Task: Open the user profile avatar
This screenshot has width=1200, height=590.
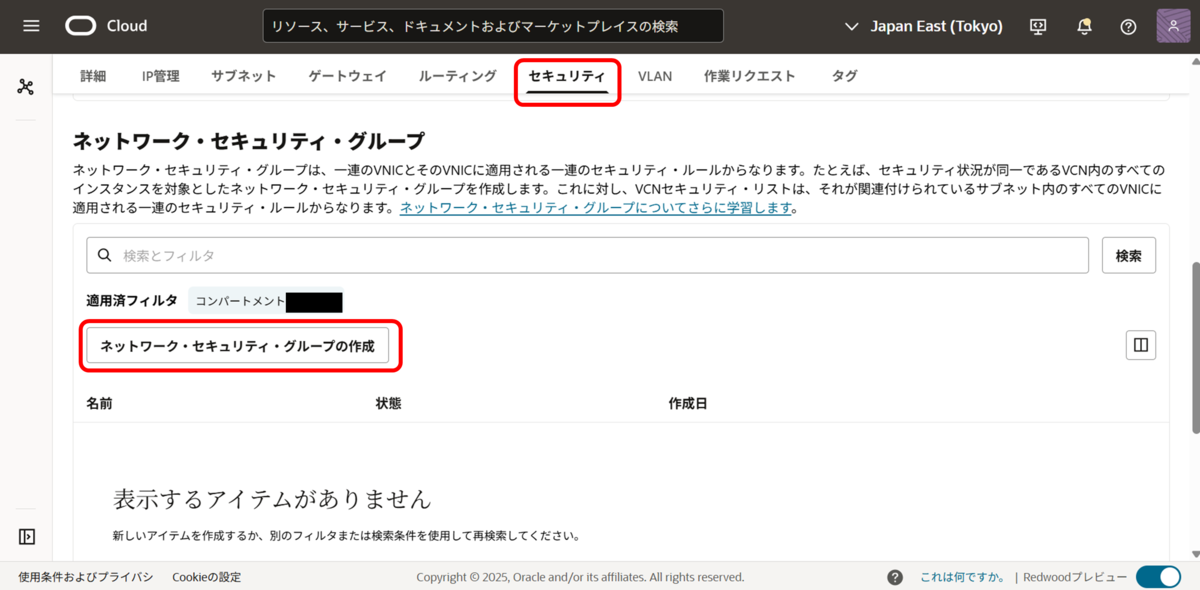Action: pos(1173,26)
